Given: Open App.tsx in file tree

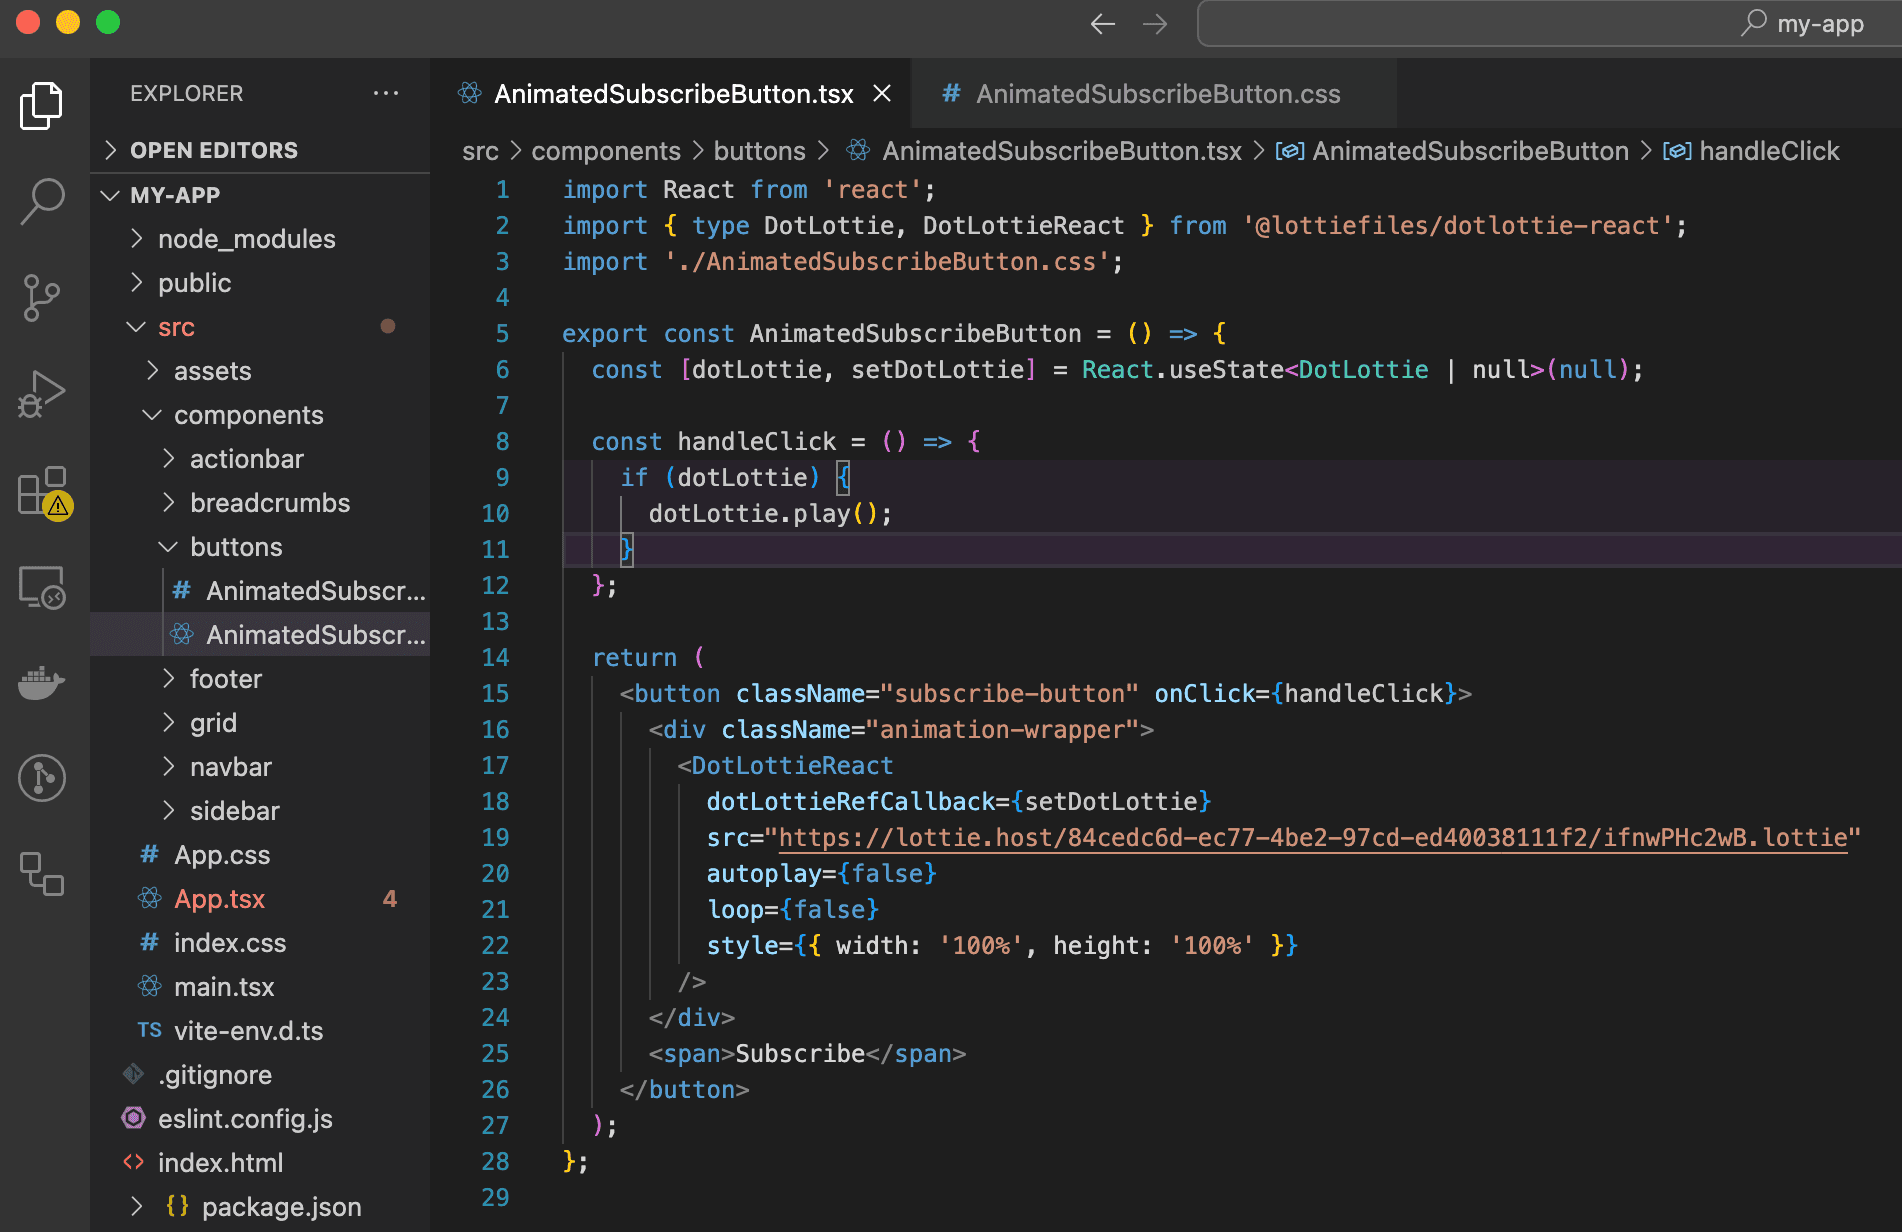Looking at the screenshot, I should coord(219,899).
